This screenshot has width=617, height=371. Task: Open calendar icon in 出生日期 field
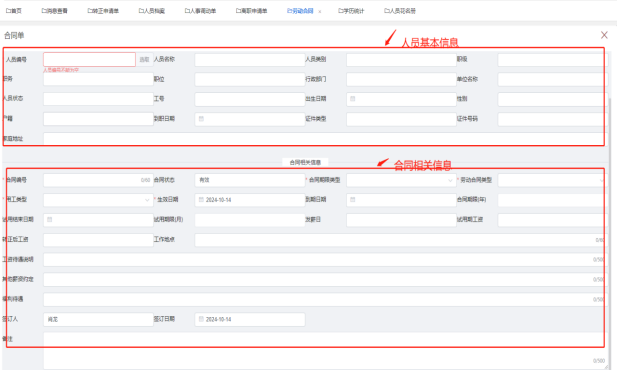[x=353, y=99]
